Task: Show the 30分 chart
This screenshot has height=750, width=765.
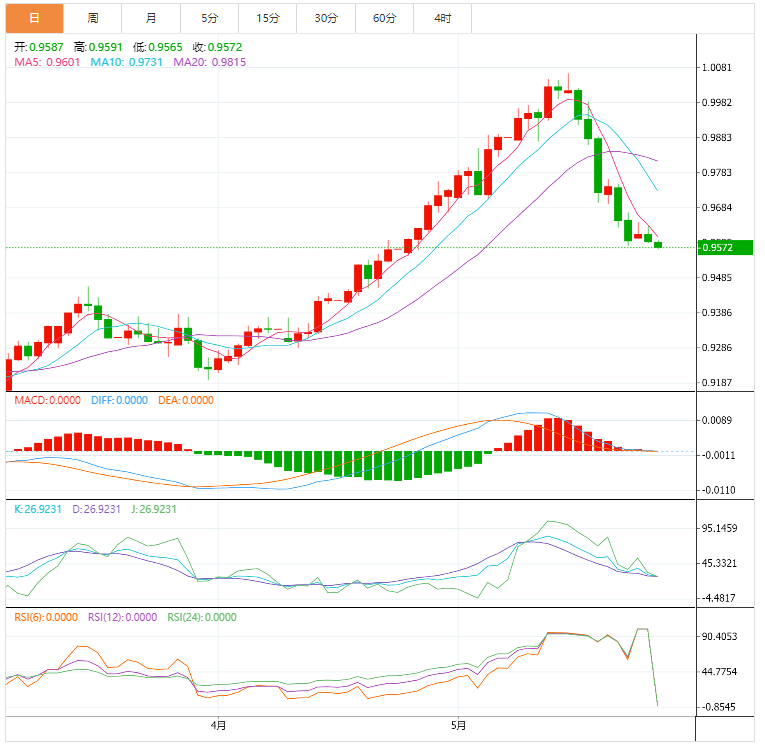Action: [x=326, y=18]
